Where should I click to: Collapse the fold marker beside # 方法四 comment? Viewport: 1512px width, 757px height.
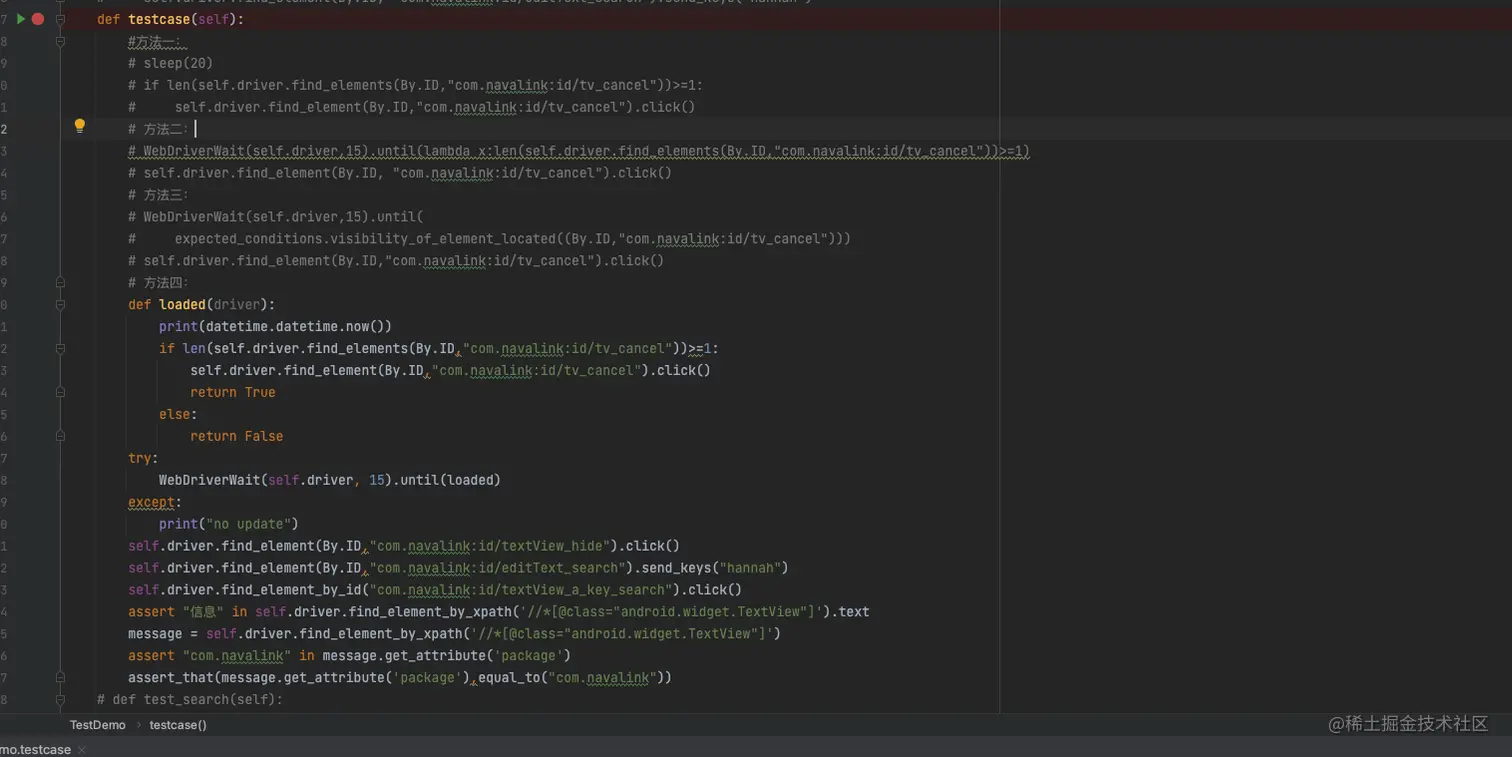[x=60, y=282]
